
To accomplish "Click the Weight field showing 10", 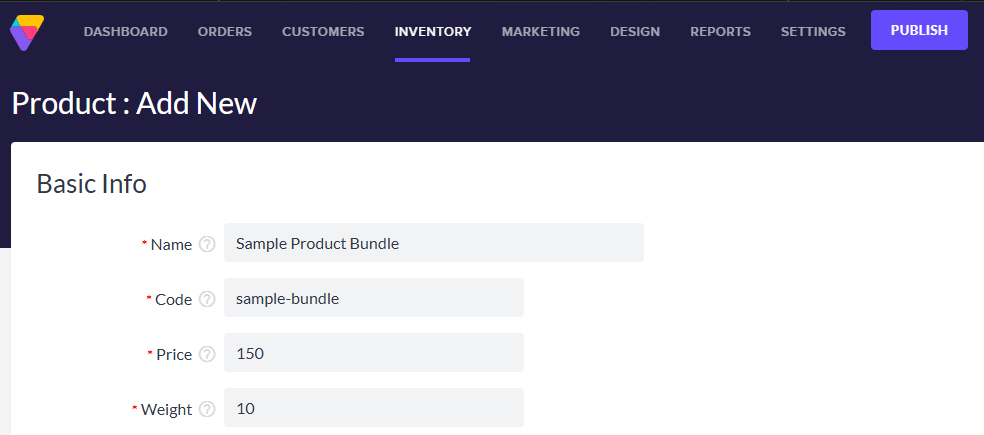I will 374,407.
